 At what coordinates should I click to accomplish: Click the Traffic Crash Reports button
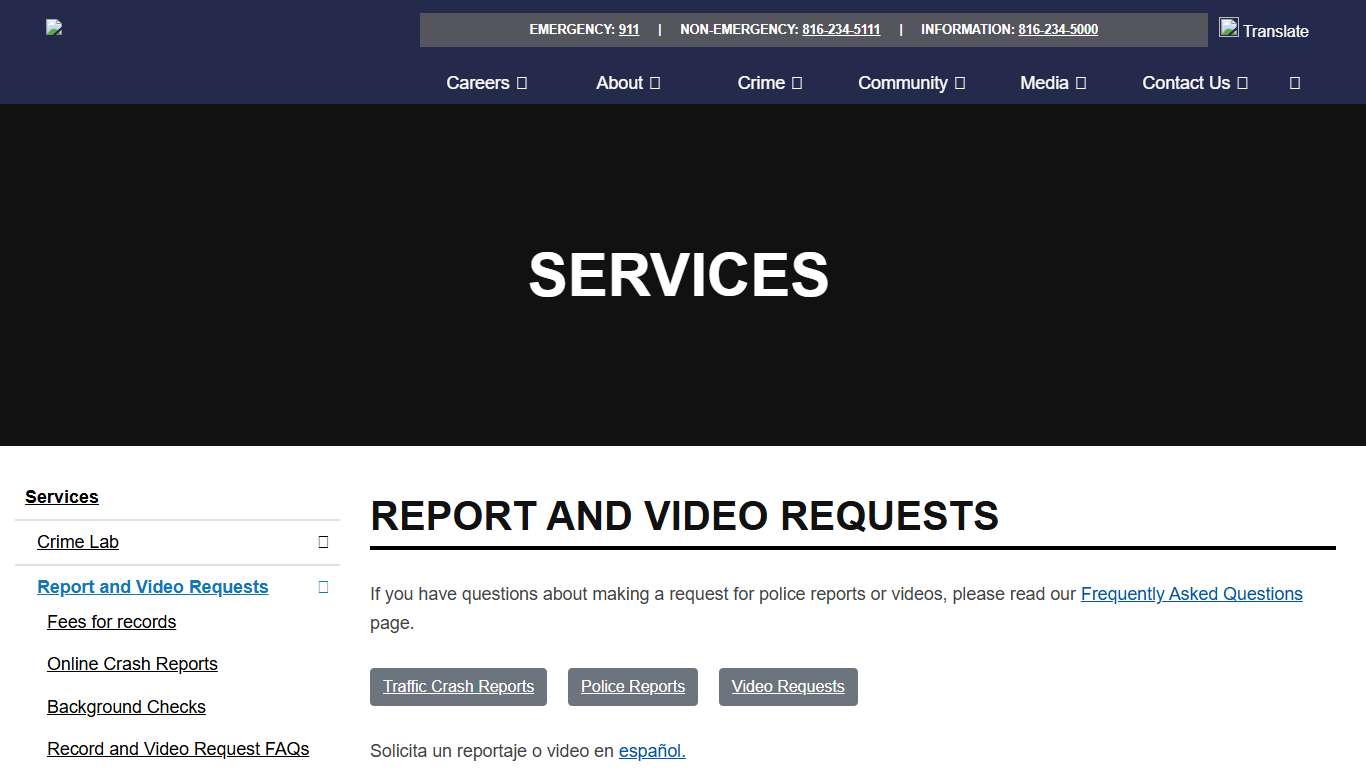pyautogui.click(x=458, y=687)
